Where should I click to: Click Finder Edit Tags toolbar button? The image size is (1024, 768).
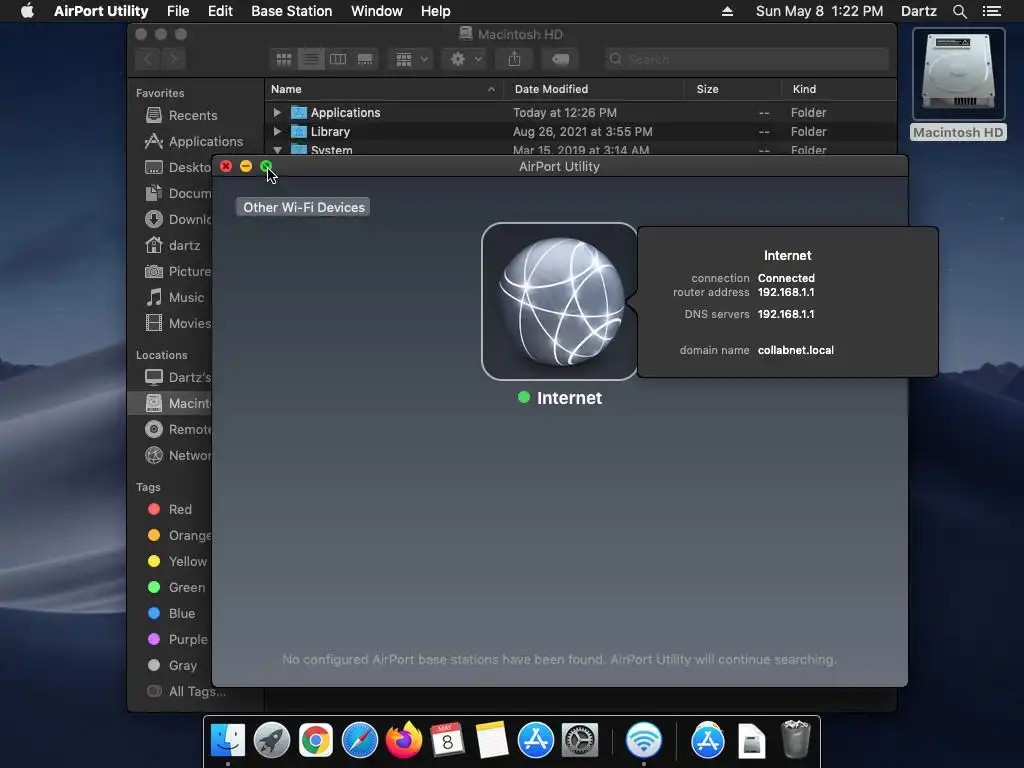[x=560, y=59]
